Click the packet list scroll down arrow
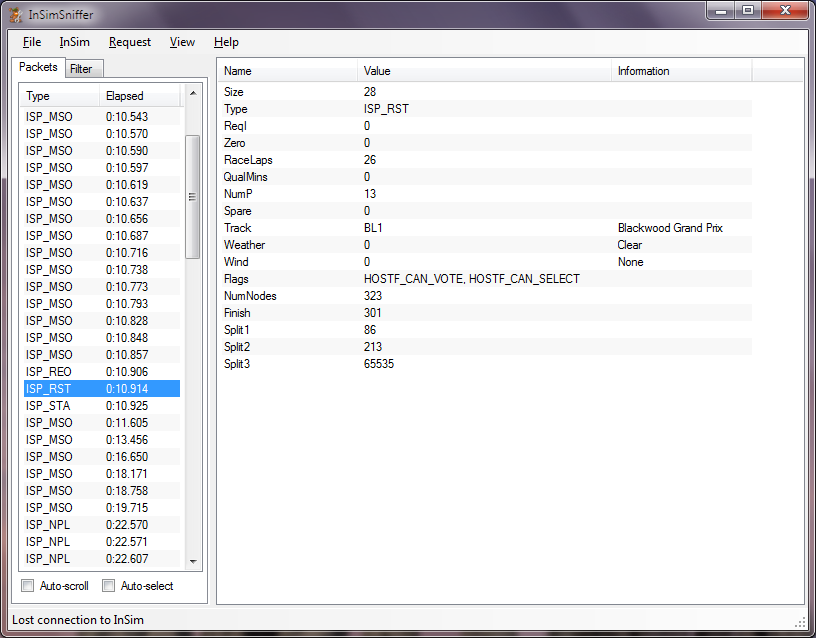The width and height of the screenshot is (816, 638). [x=193, y=562]
